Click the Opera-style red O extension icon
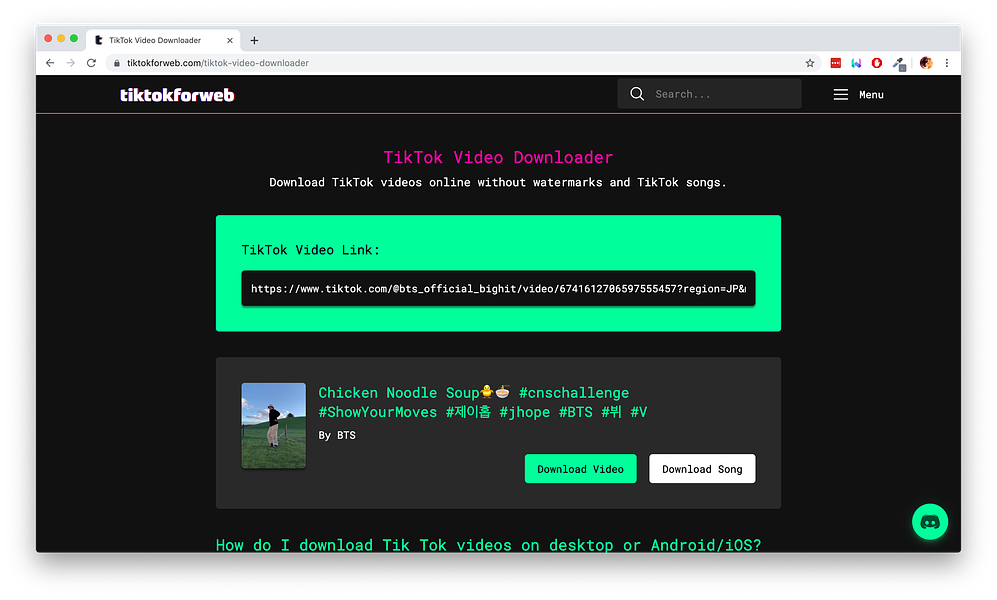Screen dimensions: 997x600 [x=877, y=63]
